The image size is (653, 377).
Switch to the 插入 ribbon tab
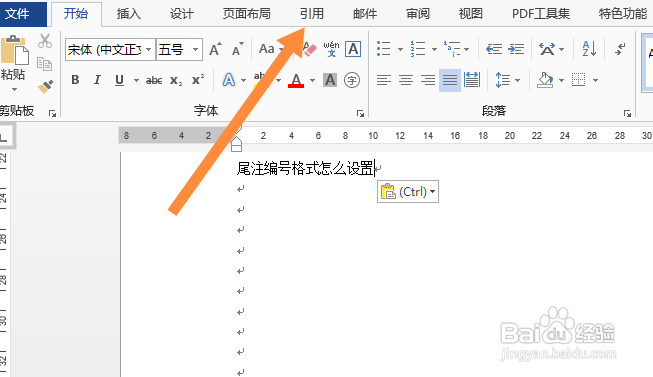(x=129, y=14)
